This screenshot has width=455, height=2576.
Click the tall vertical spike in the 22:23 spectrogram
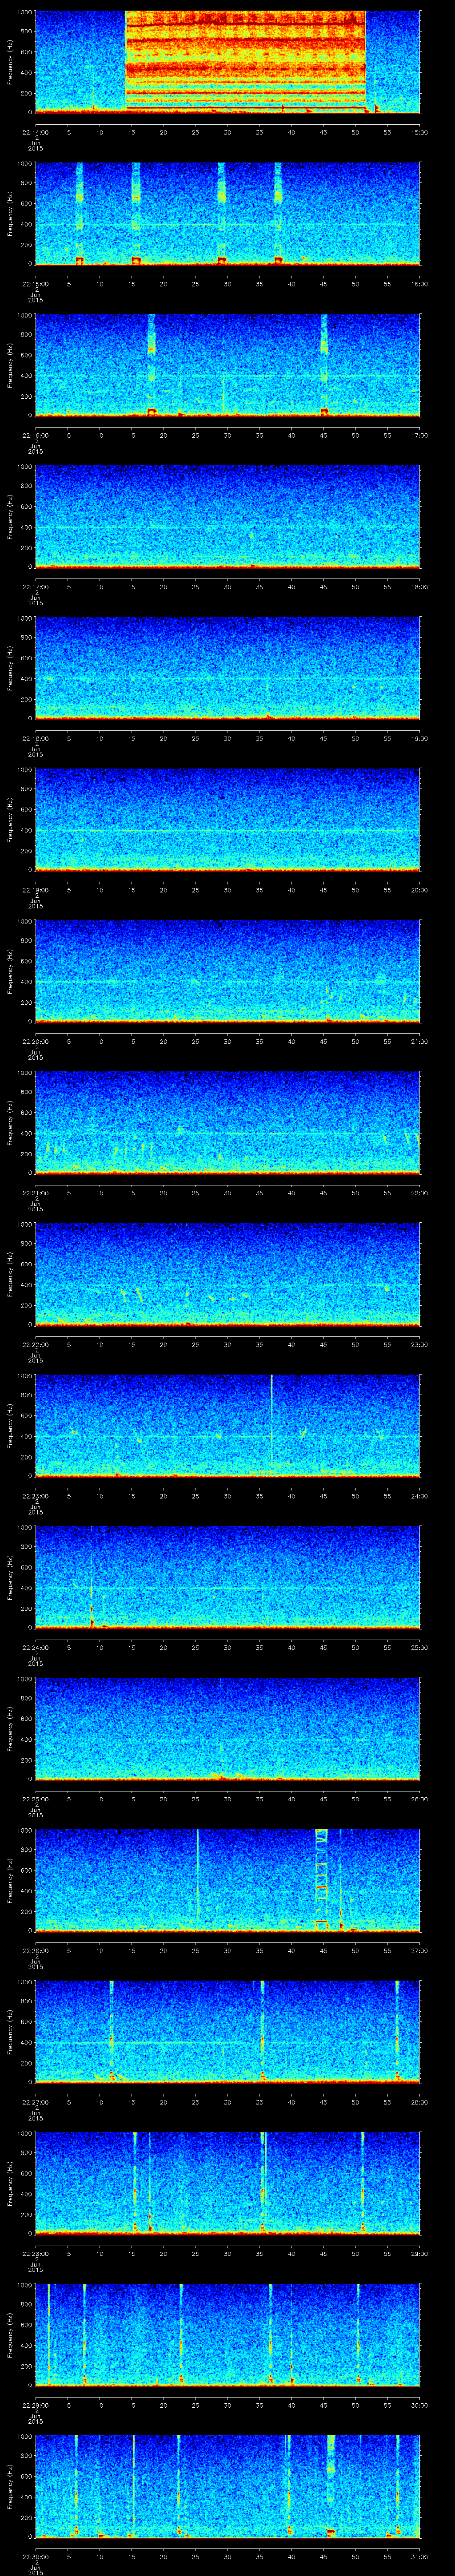pos(271,1425)
